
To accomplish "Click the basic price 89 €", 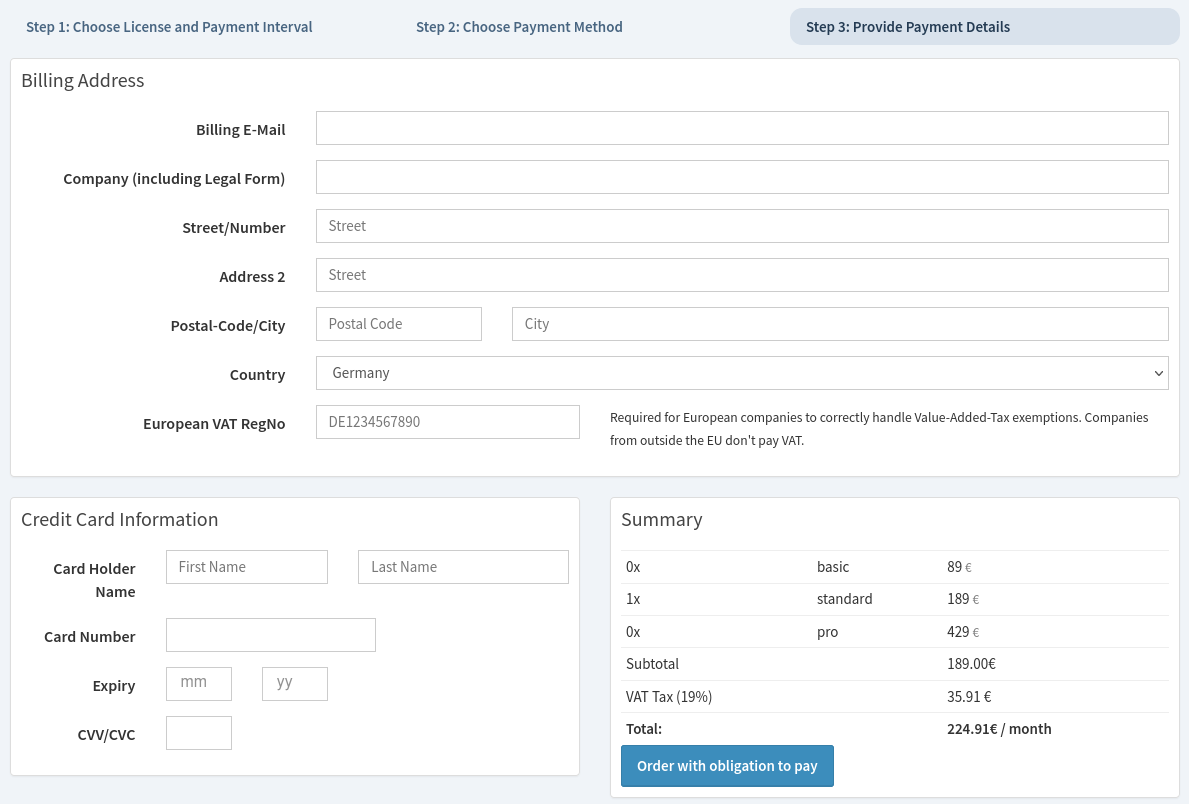I will click(959, 567).
